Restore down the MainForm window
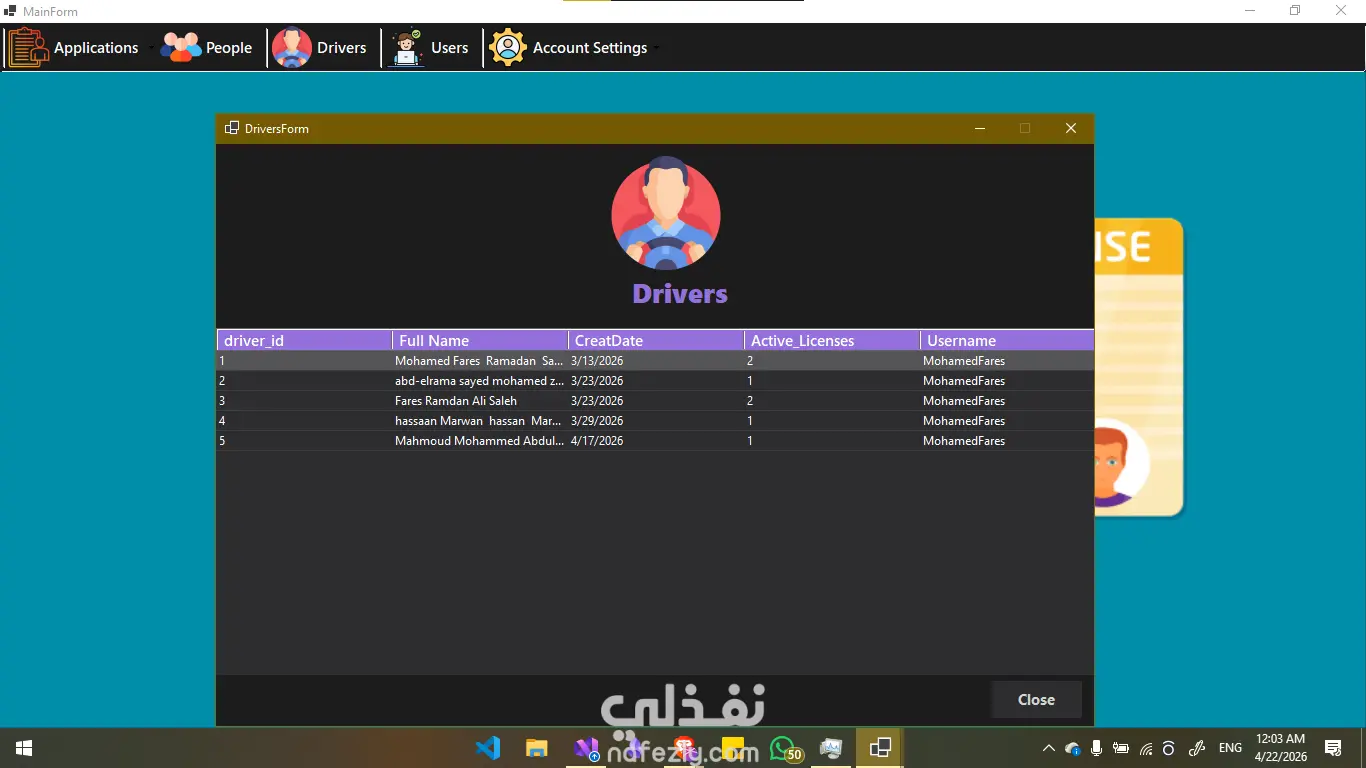Image resolution: width=1366 pixels, height=768 pixels. 1295,11
